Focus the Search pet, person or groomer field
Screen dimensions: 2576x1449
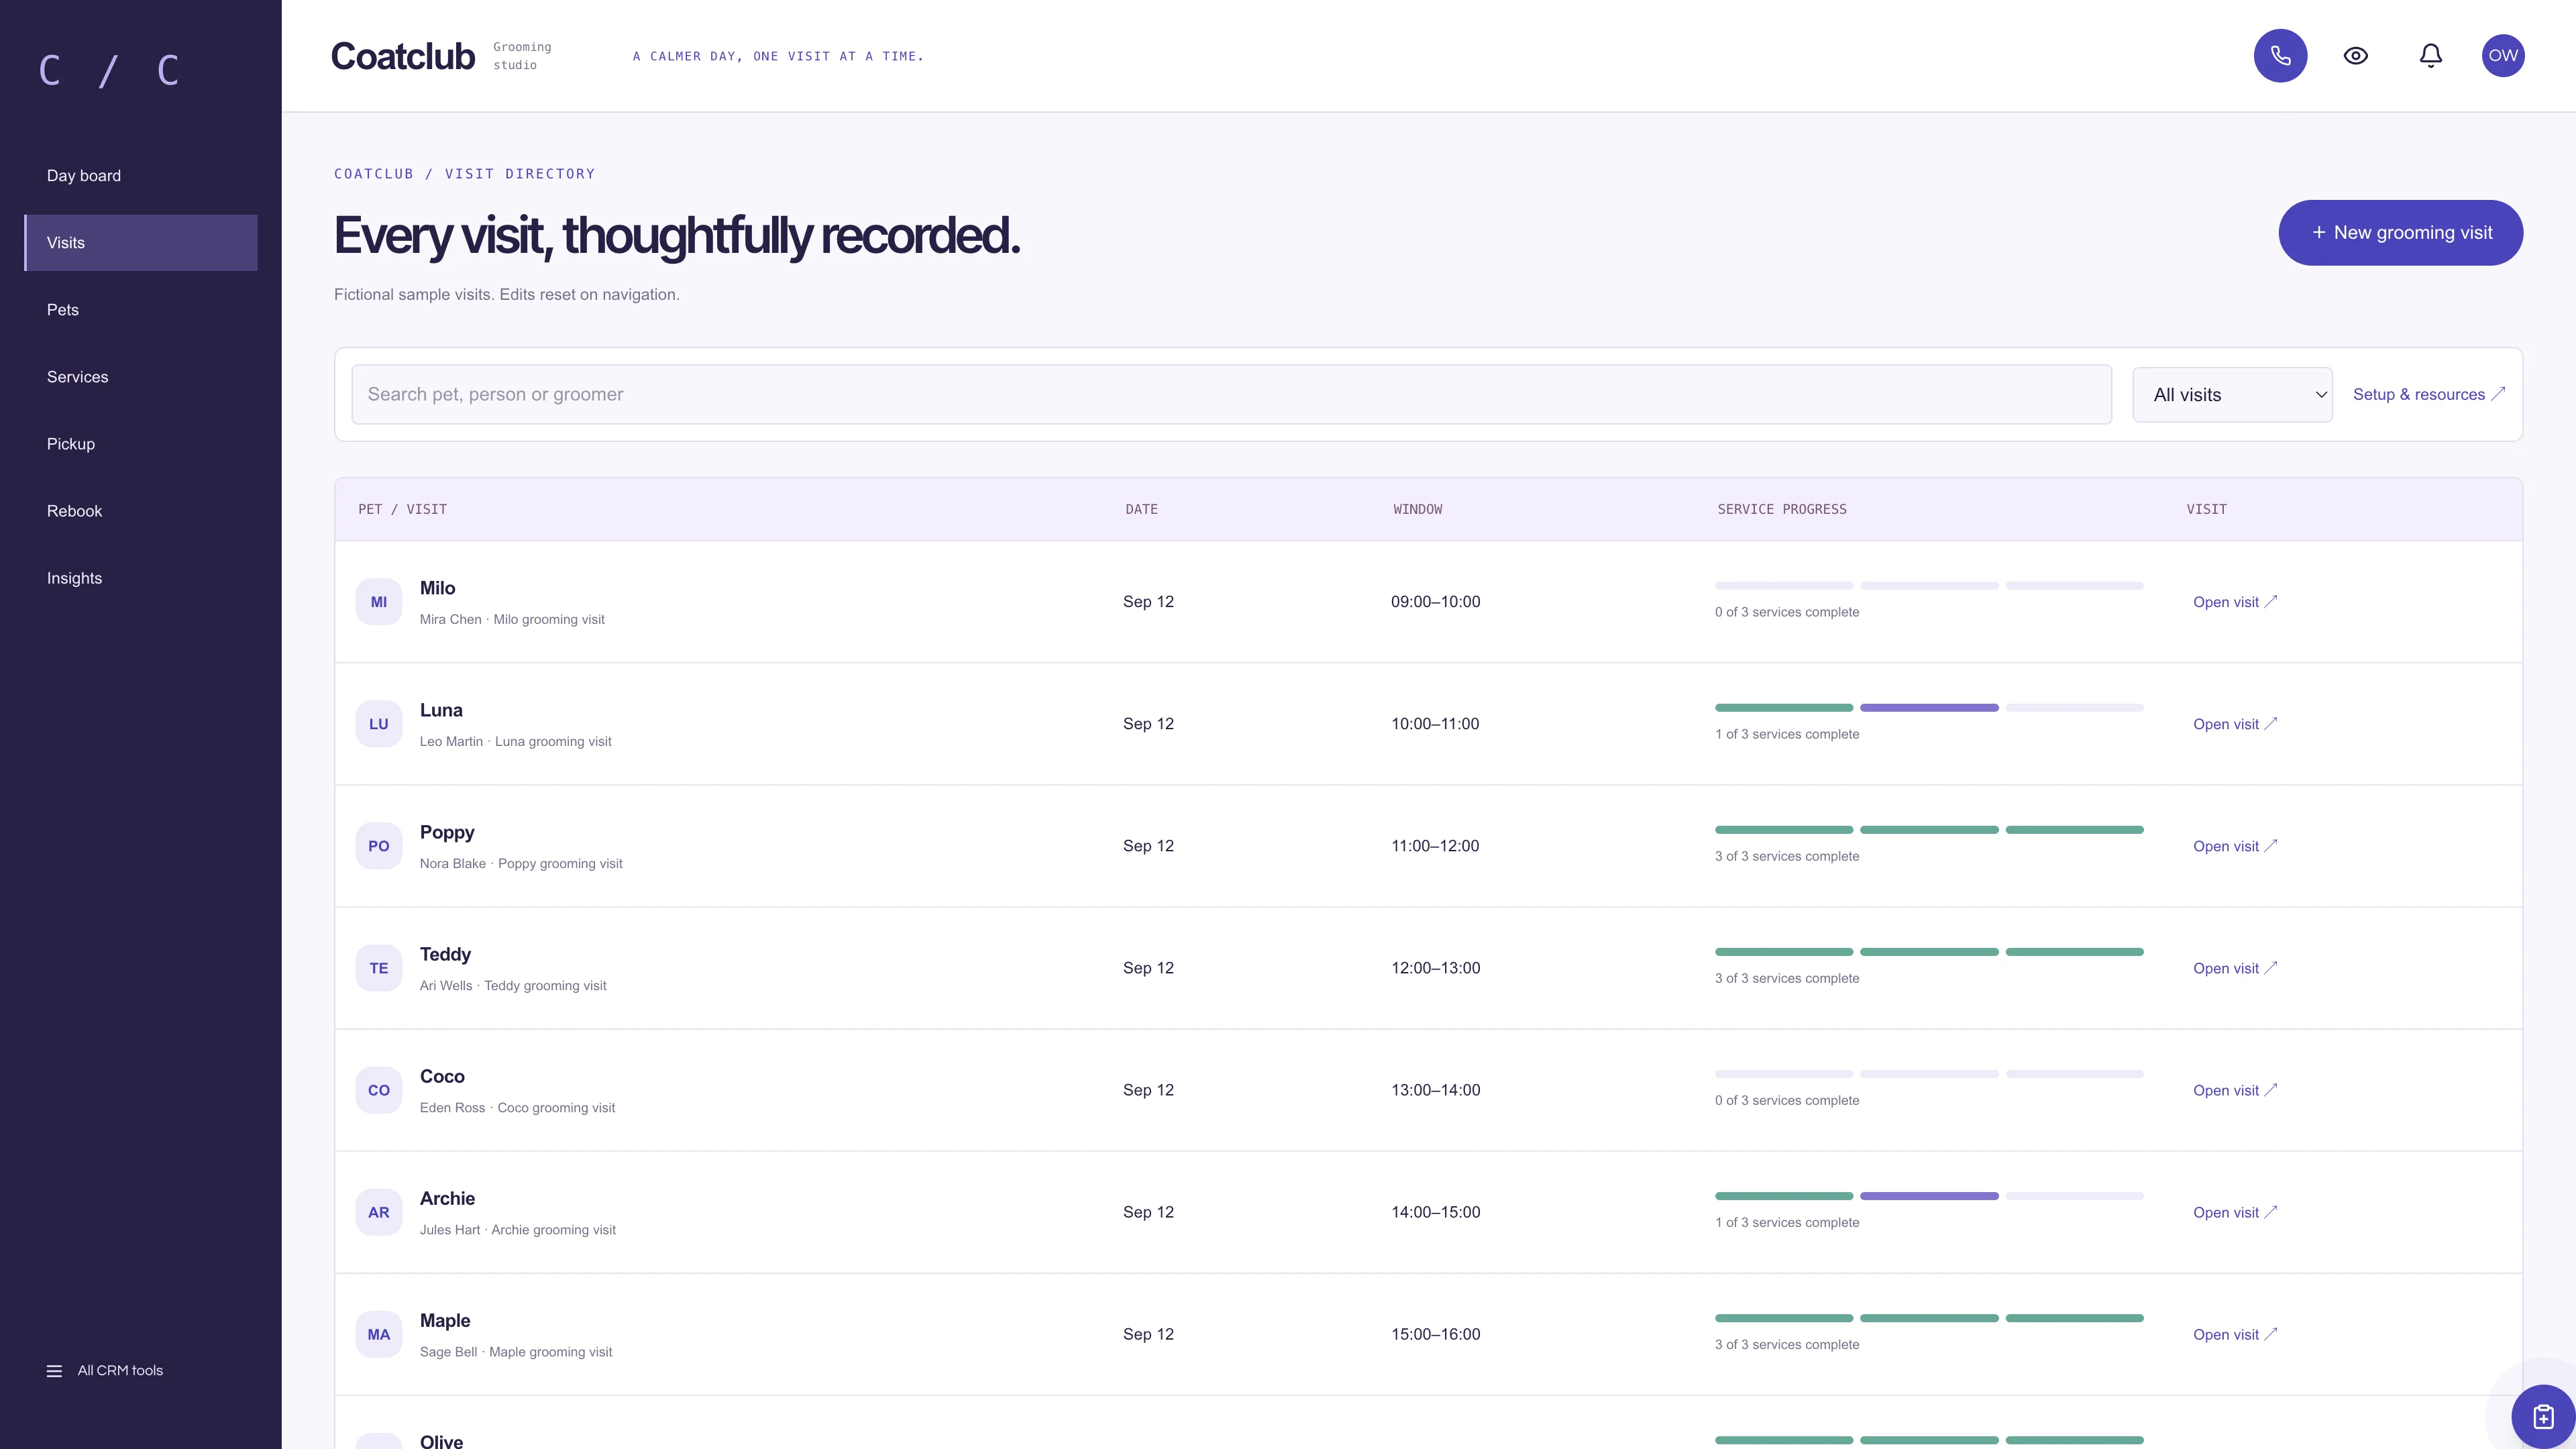coord(1231,395)
